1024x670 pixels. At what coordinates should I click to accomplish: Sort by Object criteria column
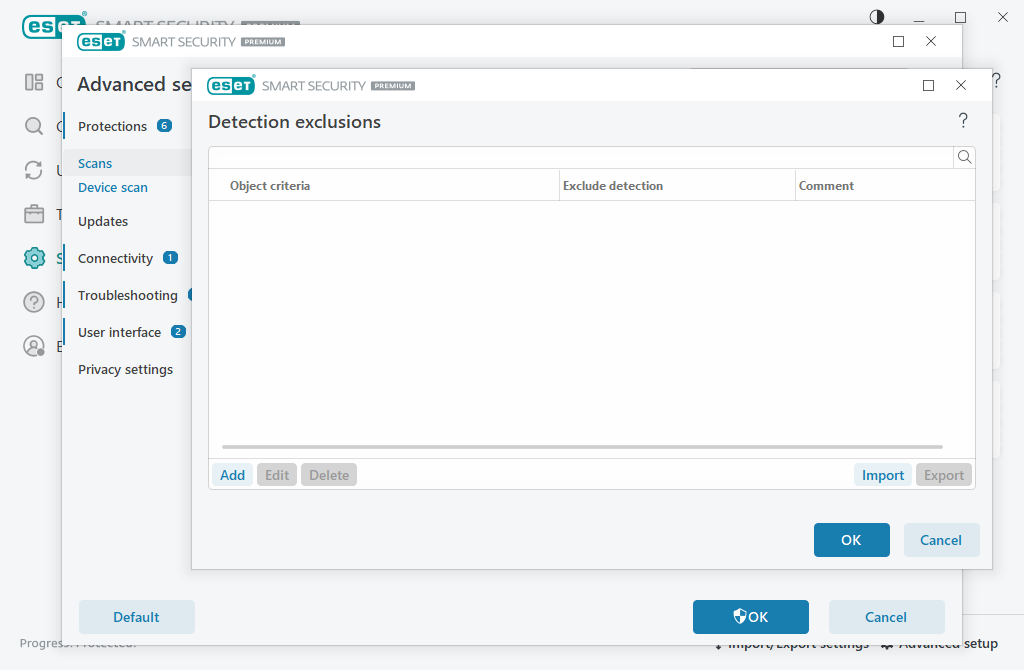[x=384, y=185]
